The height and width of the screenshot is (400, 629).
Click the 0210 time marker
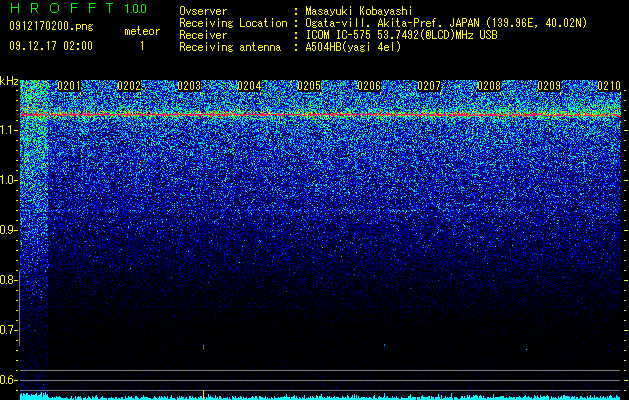point(609,86)
